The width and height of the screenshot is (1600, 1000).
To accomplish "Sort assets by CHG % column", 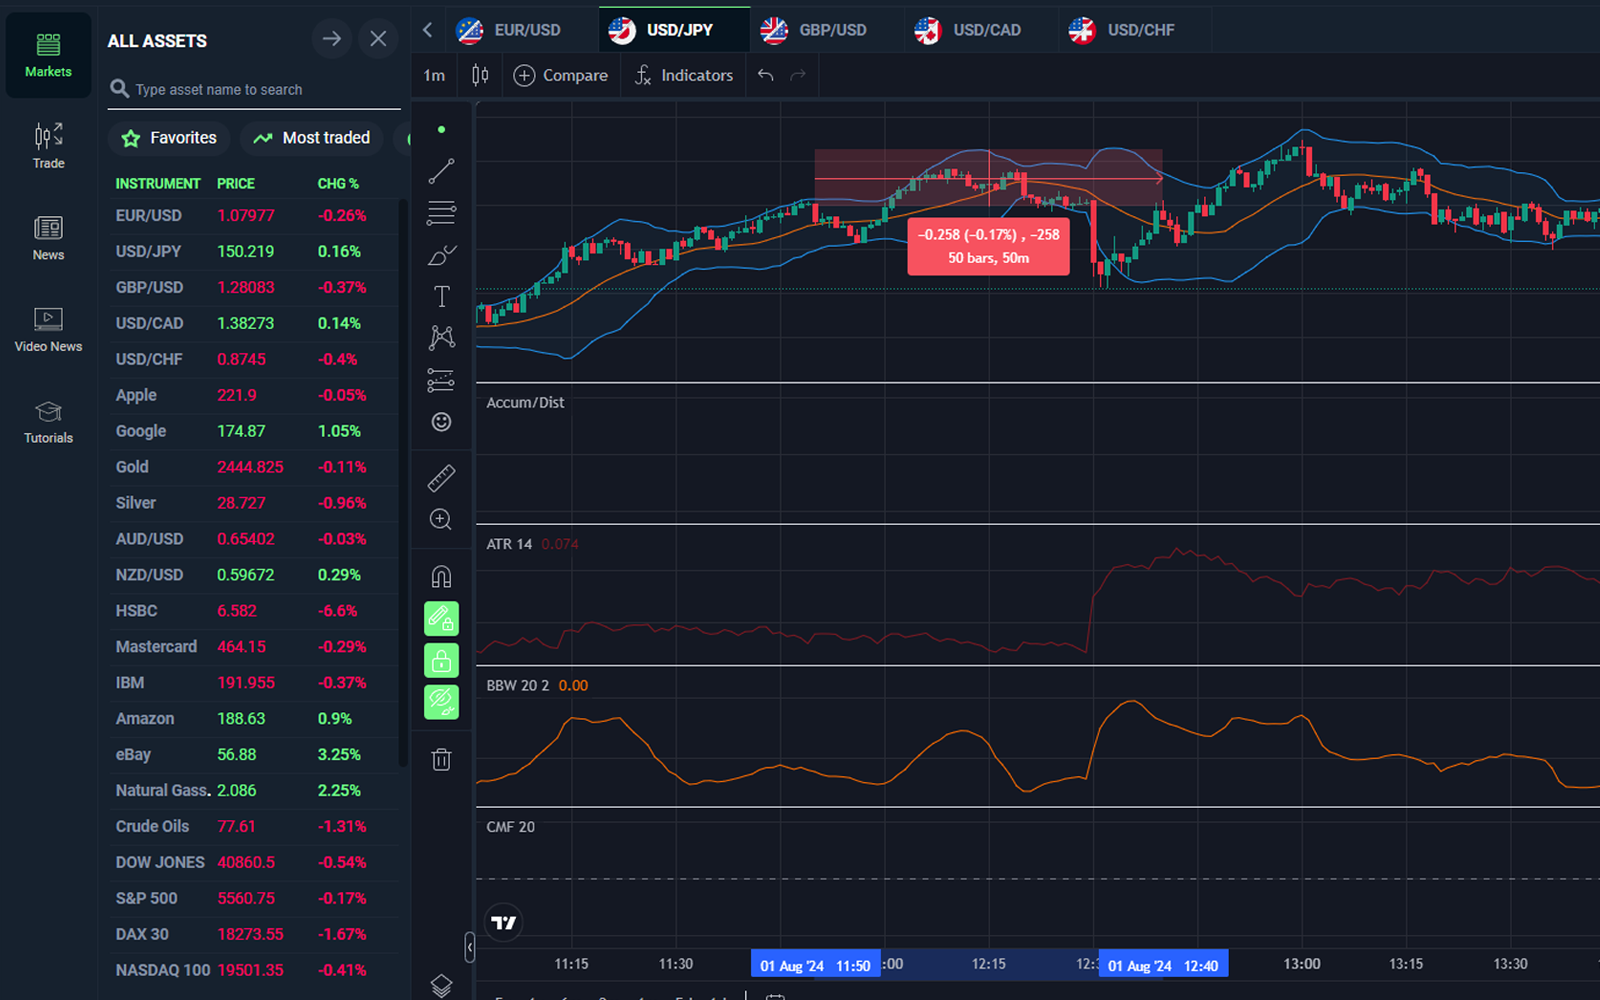I will [x=338, y=184].
